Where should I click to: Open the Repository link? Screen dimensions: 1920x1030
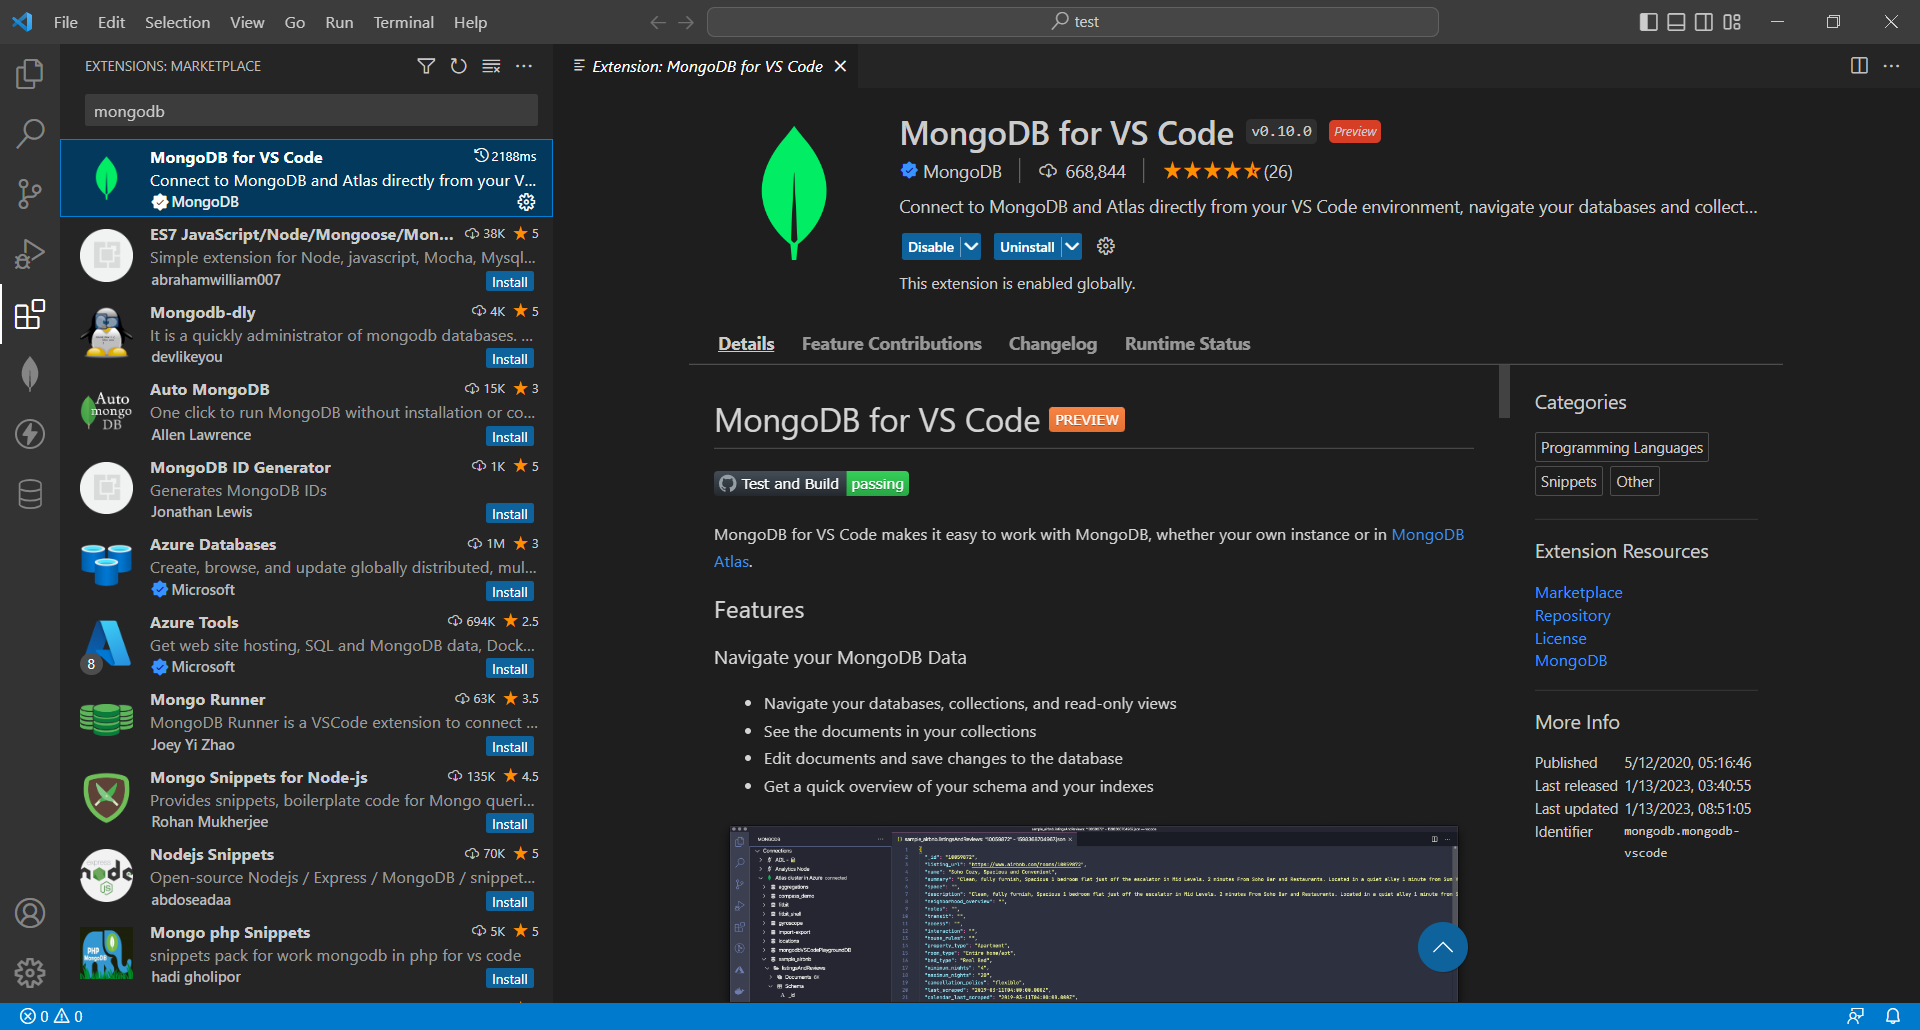[x=1572, y=615]
